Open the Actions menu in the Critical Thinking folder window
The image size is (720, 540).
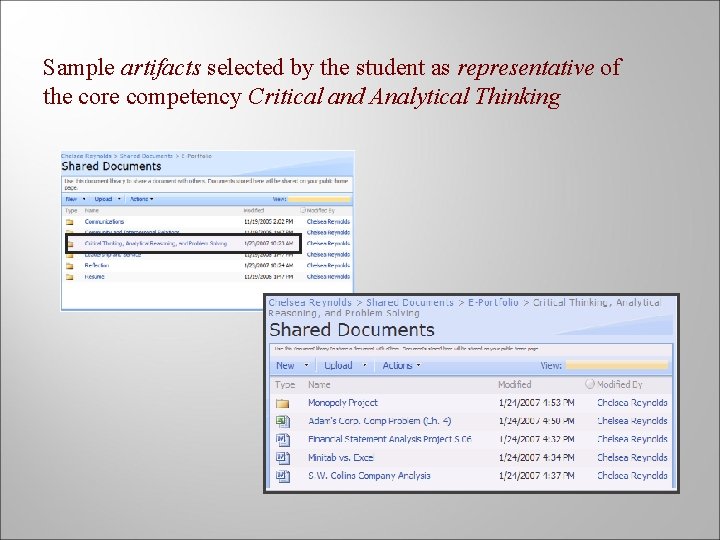click(397, 366)
